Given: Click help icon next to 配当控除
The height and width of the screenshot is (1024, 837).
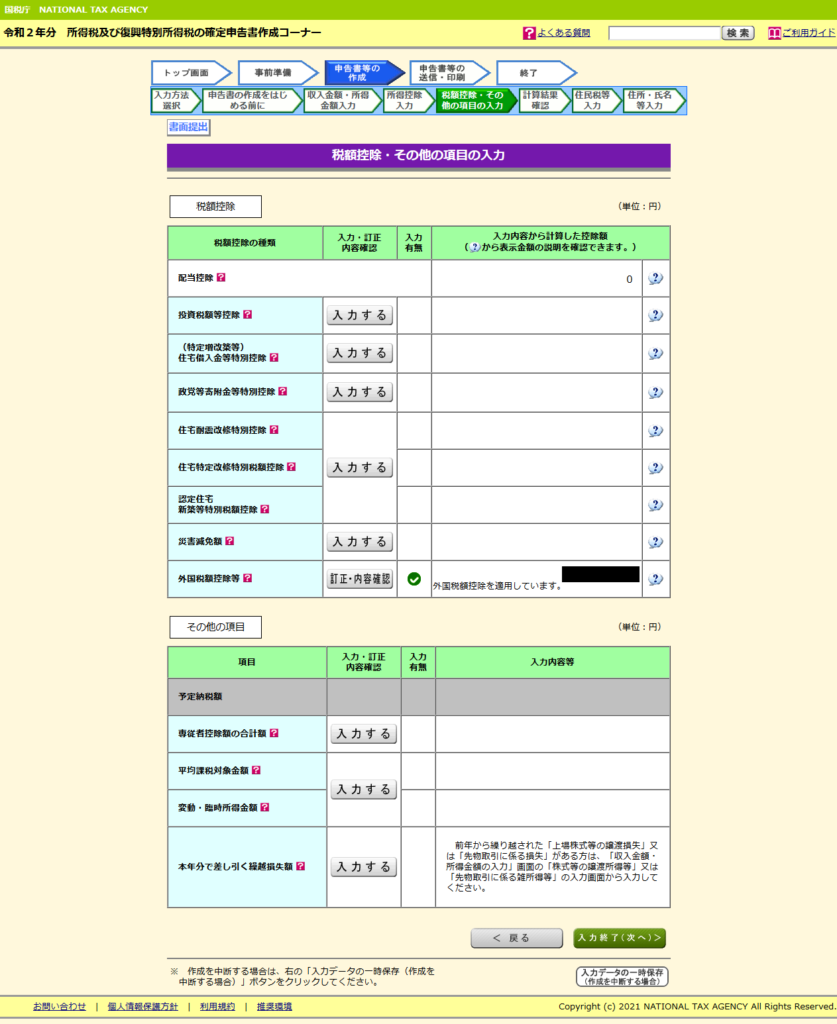Looking at the screenshot, I should click(221, 278).
